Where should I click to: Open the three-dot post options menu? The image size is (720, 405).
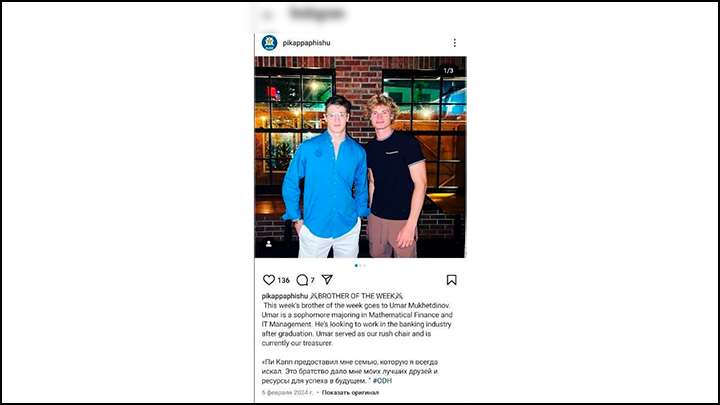(455, 43)
